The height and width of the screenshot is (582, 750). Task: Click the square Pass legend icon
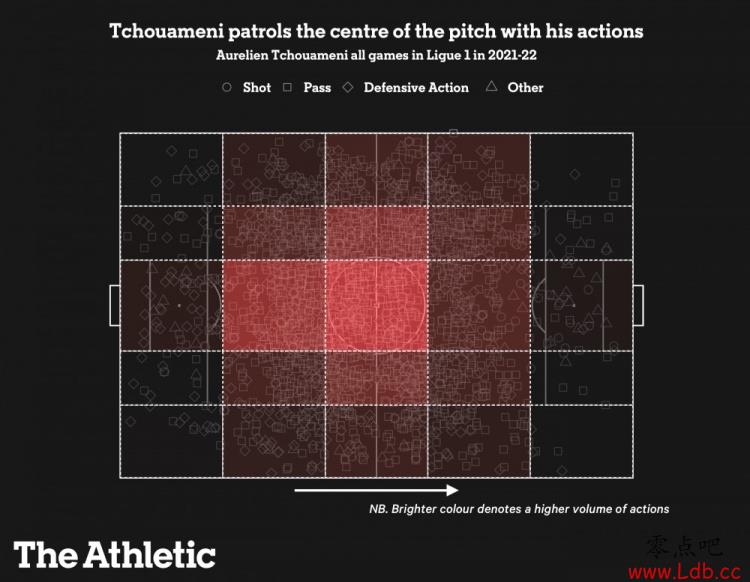tap(287, 88)
